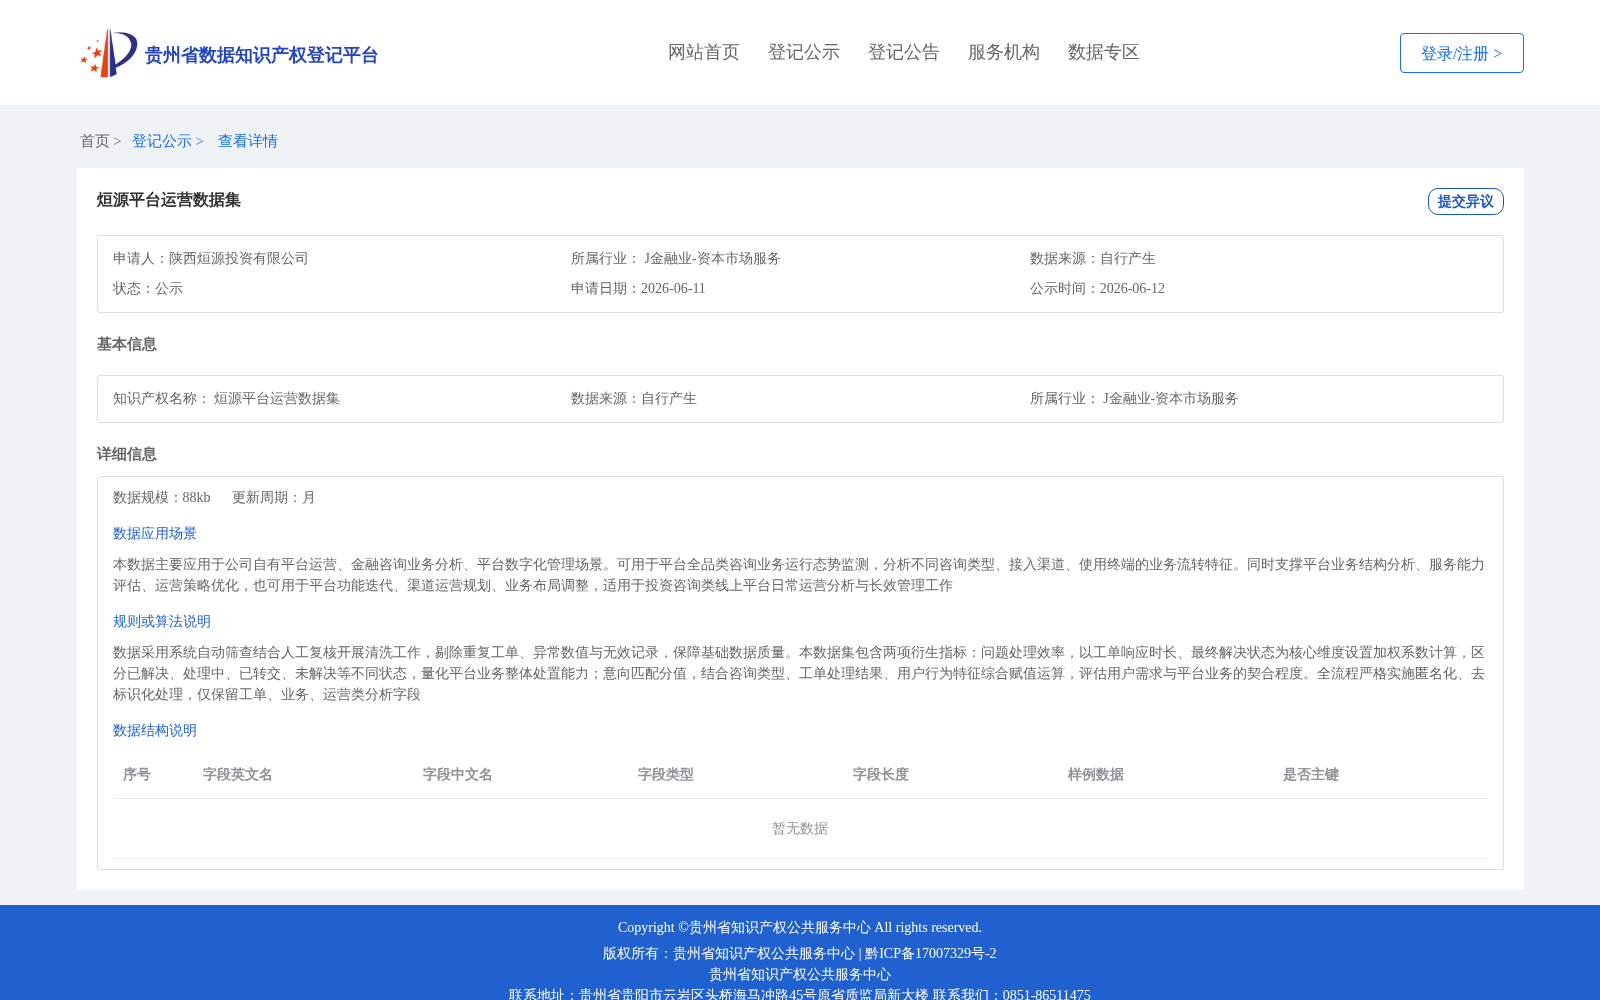Open 登记公示 navigation item
Image resolution: width=1600 pixels, height=1000 pixels.
(x=804, y=52)
